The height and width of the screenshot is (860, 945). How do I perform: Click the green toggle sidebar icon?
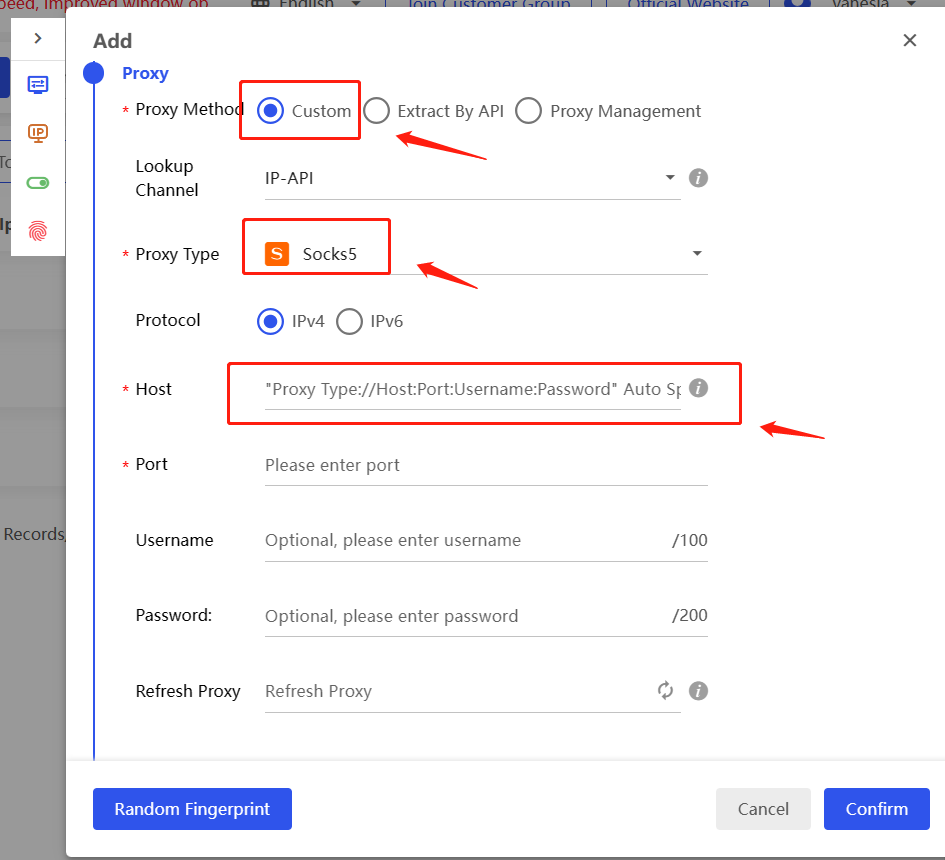(x=38, y=183)
